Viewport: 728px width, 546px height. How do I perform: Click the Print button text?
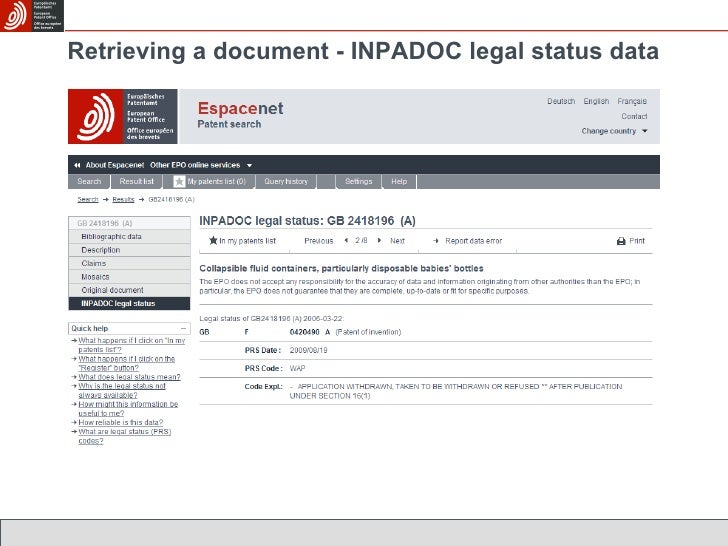(x=637, y=241)
